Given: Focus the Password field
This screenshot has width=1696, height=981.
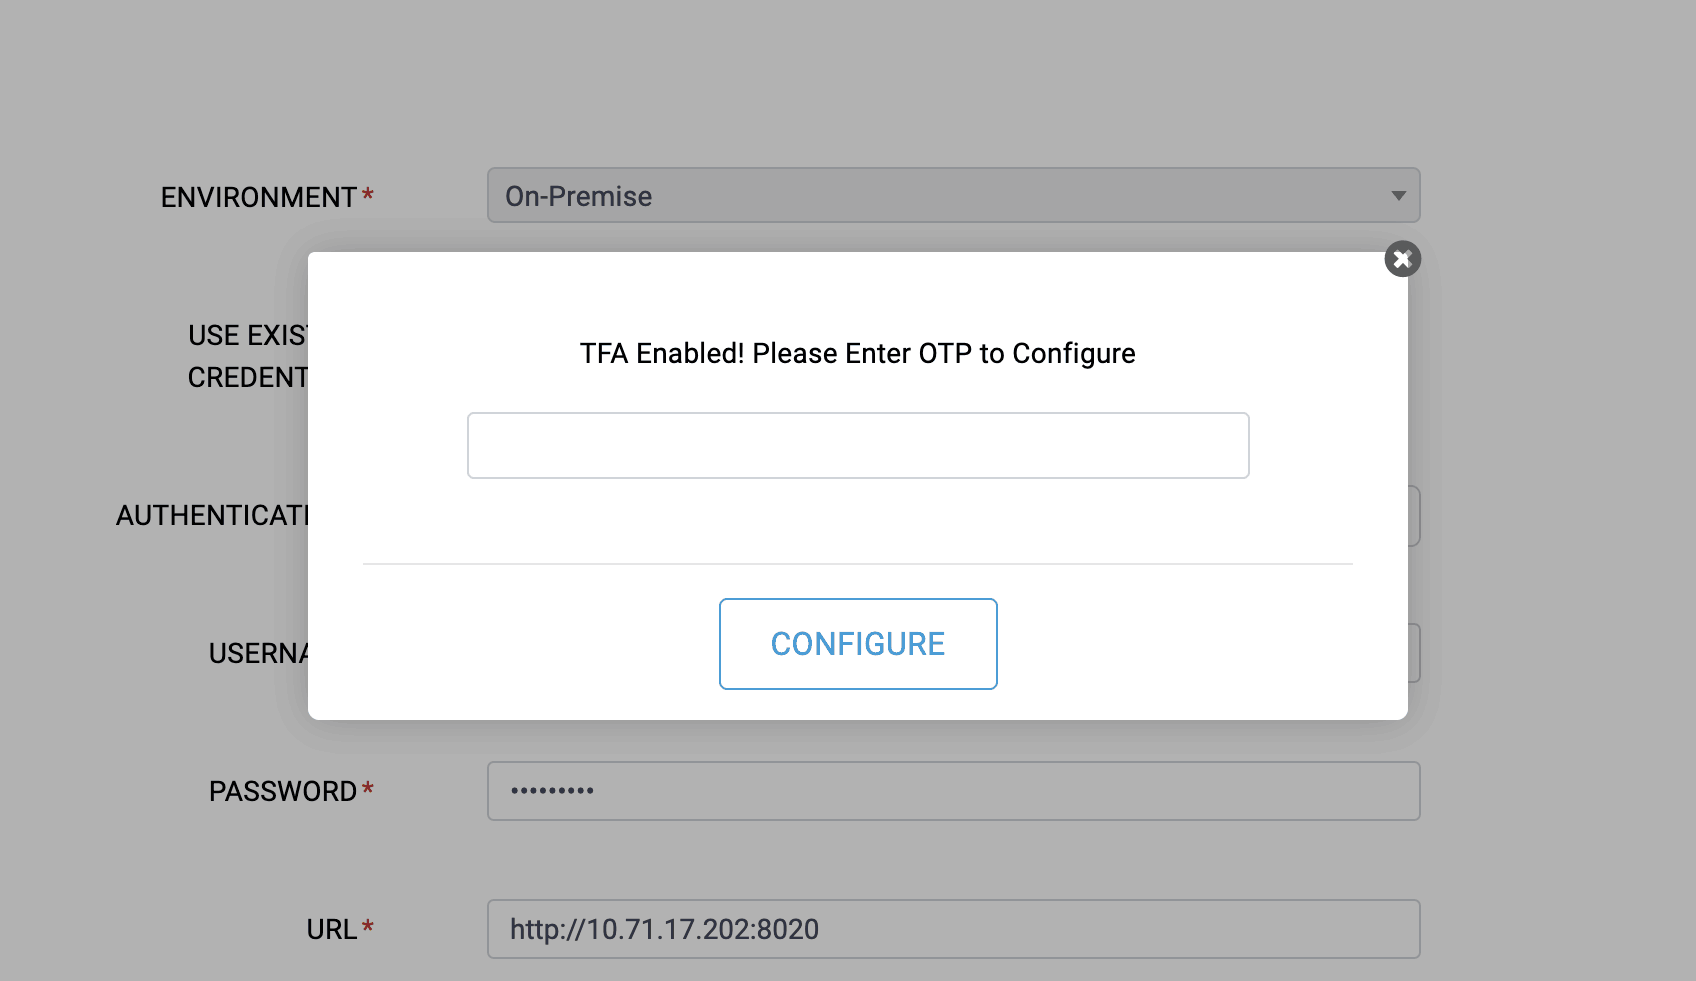Looking at the screenshot, I should pyautogui.click(x=952, y=791).
